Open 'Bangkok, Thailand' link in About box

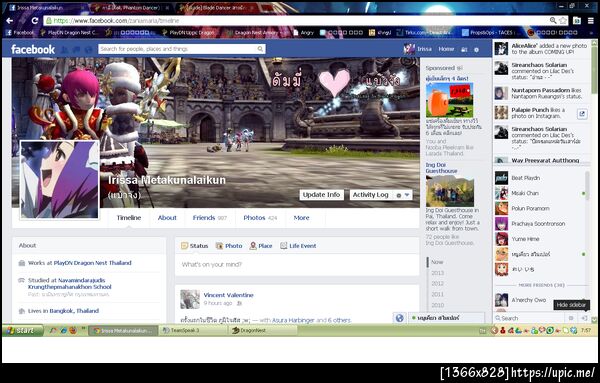(x=74, y=311)
